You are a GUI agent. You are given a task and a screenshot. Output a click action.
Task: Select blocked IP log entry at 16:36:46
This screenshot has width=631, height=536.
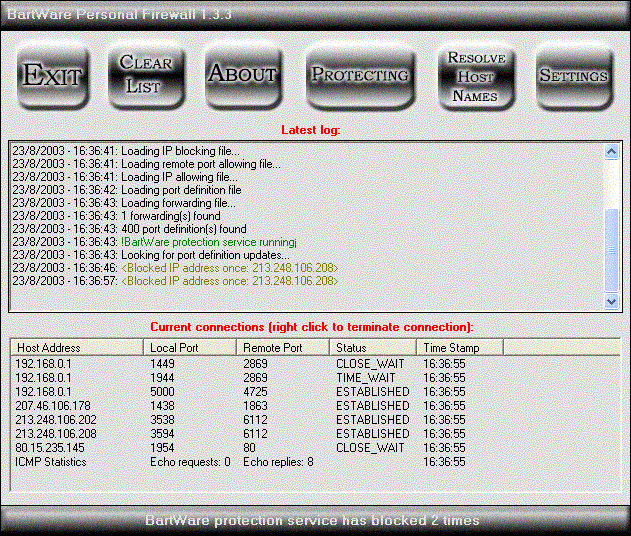[x=175, y=268]
